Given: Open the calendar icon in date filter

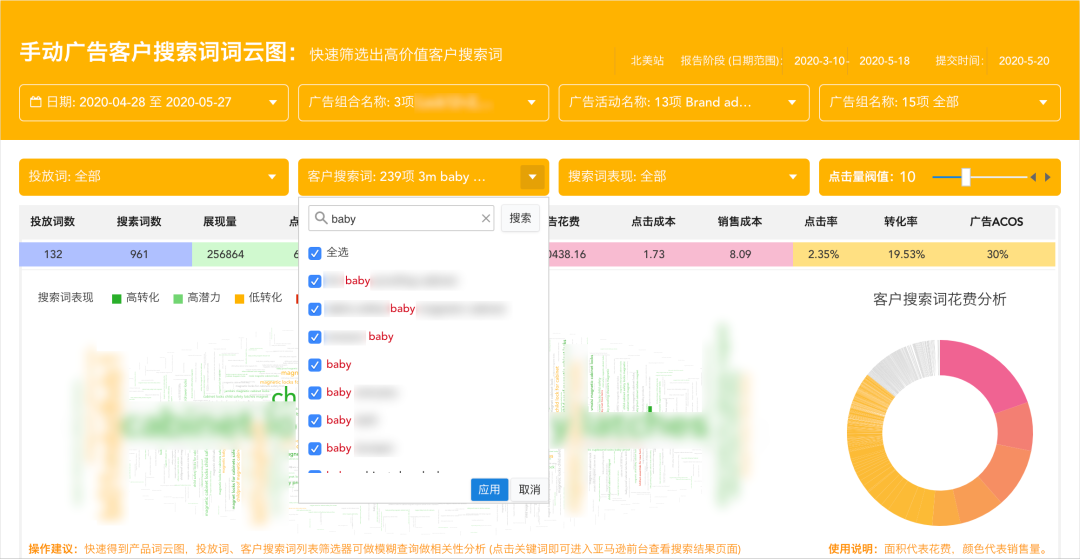Looking at the screenshot, I should [x=37, y=103].
